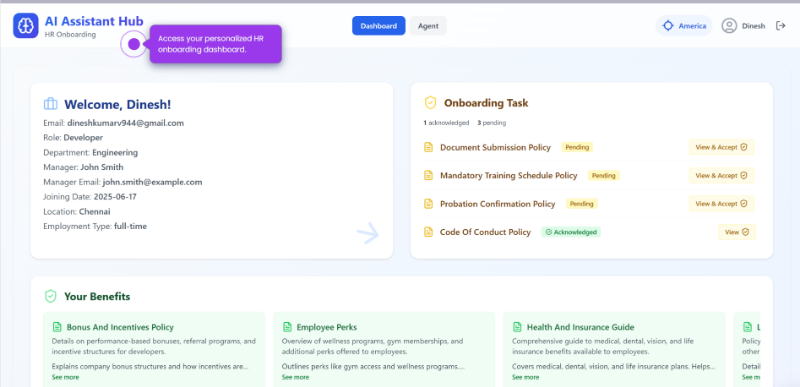Click the logout icon next to Dinesh
The image size is (800, 387).
point(780,25)
